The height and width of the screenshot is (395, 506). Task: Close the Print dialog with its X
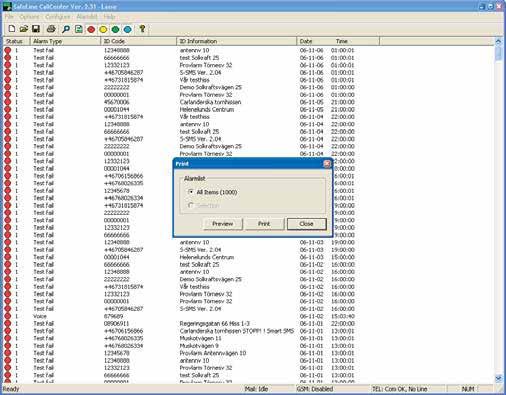[x=327, y=164]
